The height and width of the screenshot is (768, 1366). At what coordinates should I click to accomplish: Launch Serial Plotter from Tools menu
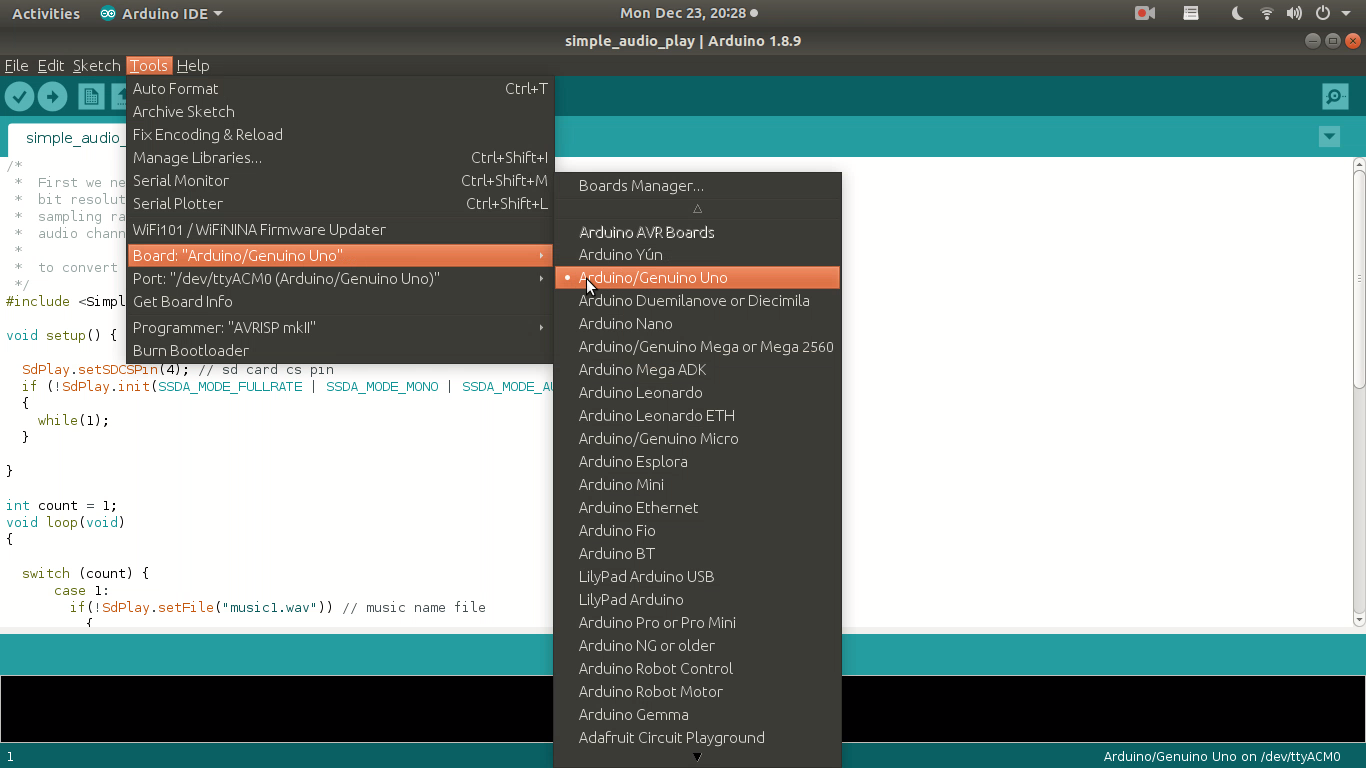340,204
